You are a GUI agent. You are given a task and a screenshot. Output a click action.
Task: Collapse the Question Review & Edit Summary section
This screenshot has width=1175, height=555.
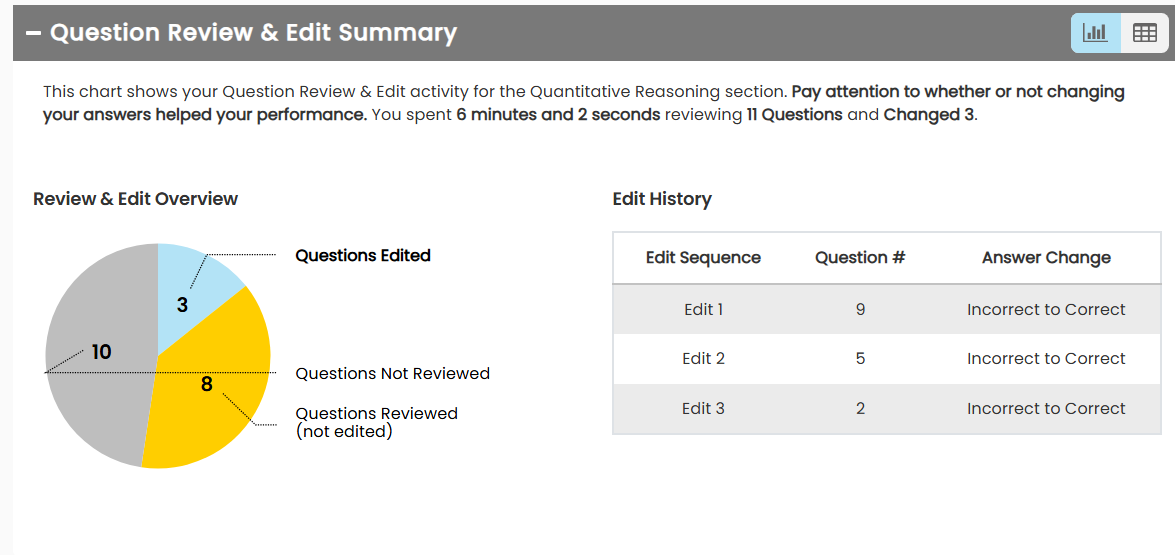pos(34,33)
